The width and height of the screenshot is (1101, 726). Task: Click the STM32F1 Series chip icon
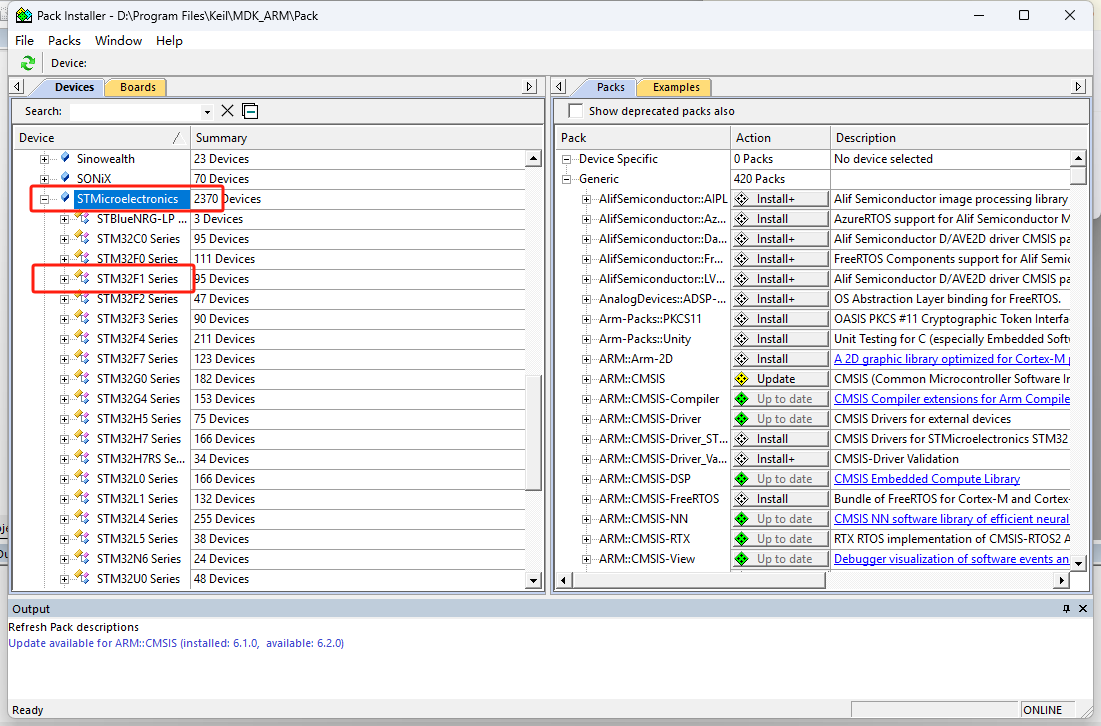tap(83, 278)
